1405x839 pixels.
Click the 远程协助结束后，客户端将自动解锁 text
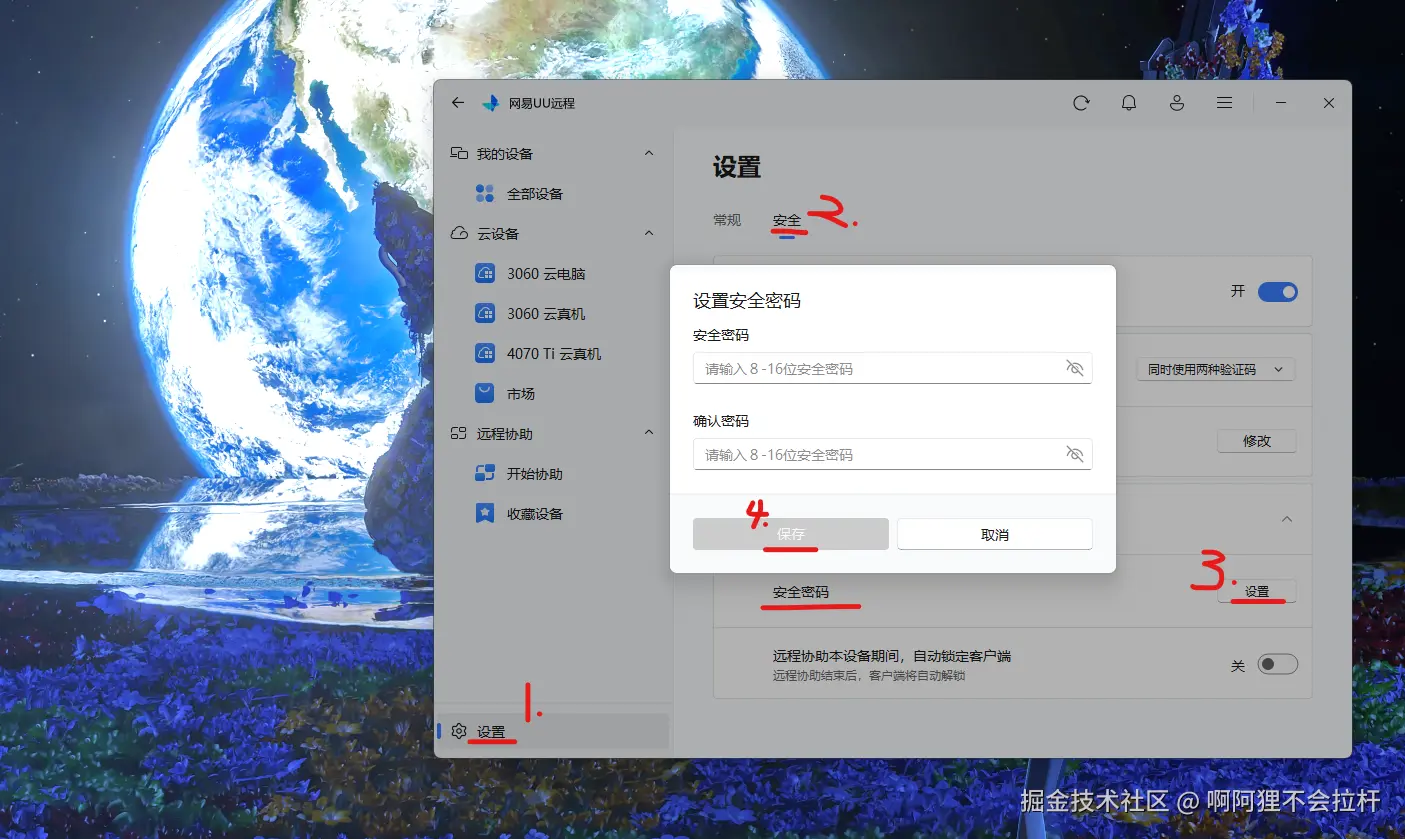pyautogui.click(x=869, y=676)
